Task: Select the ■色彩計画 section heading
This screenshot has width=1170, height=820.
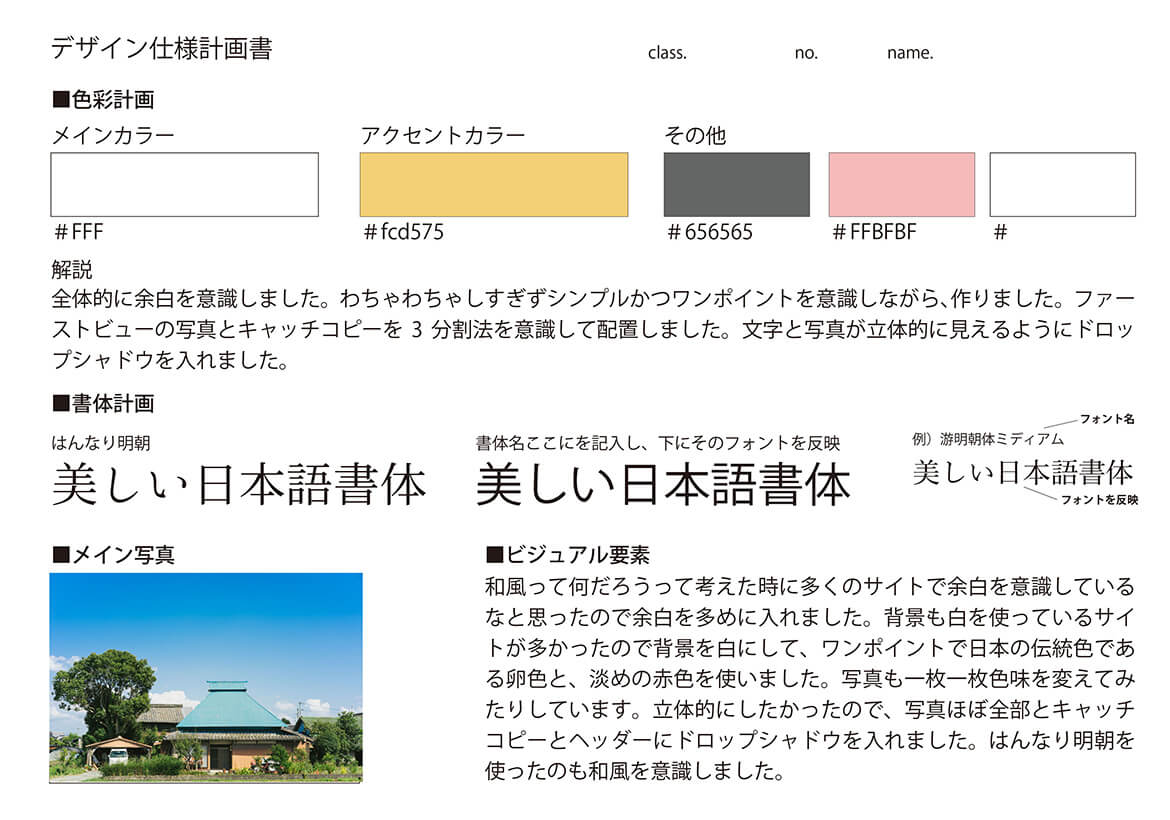Action: tap(102, 100)
